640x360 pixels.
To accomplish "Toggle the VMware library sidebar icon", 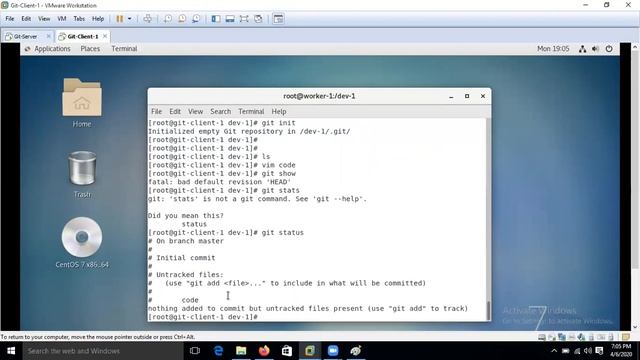I will [216, 19].
